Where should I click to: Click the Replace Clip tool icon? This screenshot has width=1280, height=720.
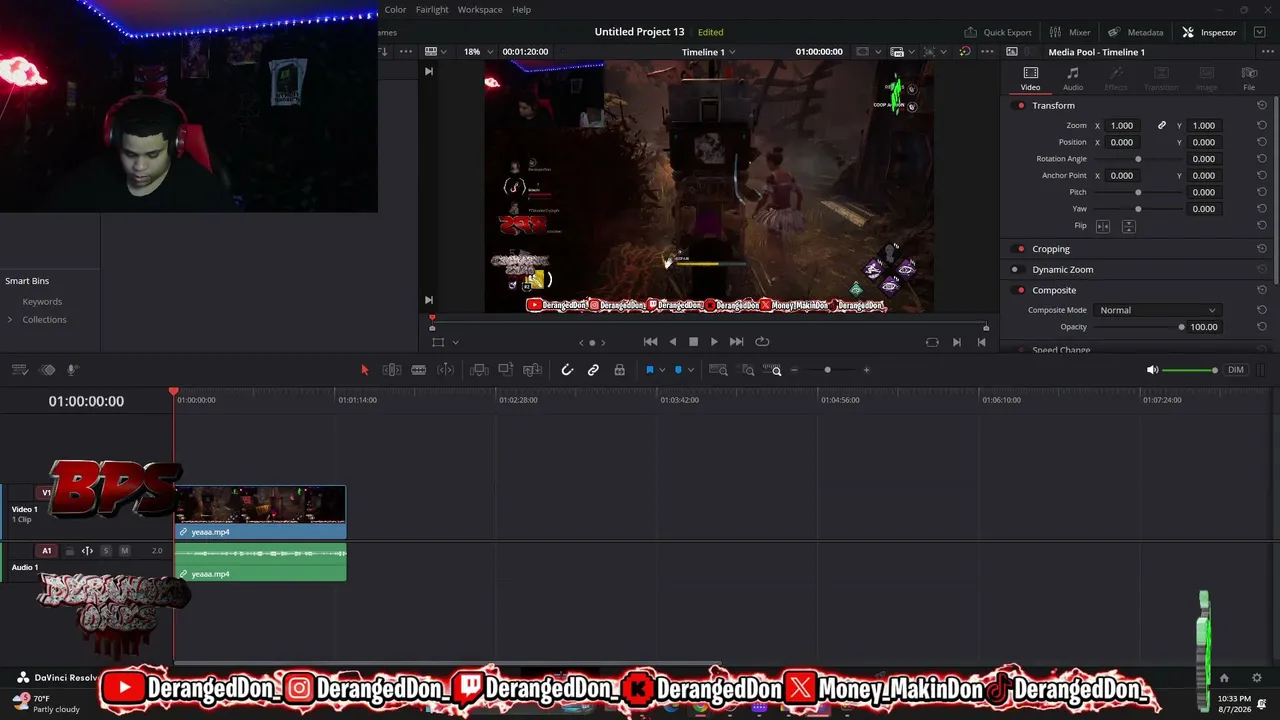(533, 370)
